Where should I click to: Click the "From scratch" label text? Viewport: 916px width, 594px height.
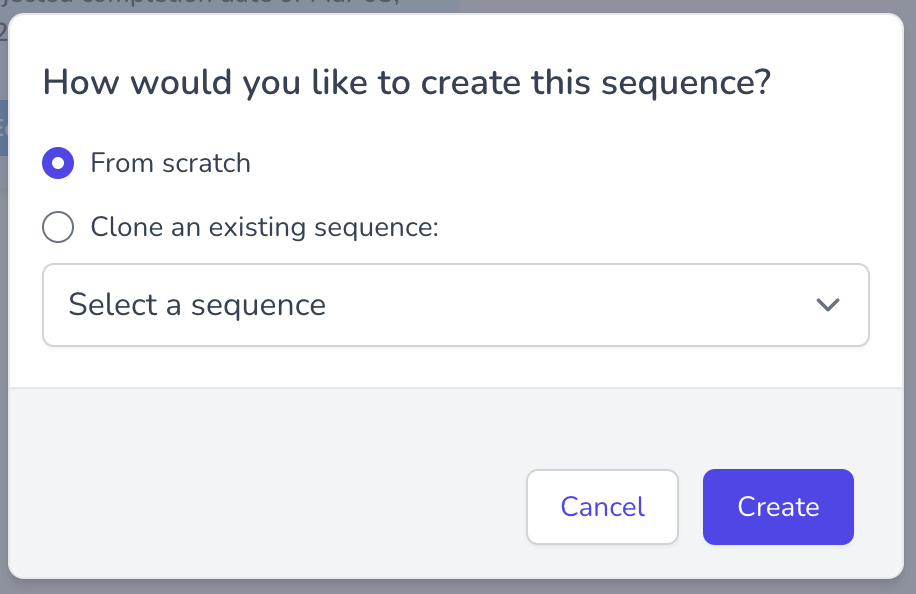click(x=170, y=163)
